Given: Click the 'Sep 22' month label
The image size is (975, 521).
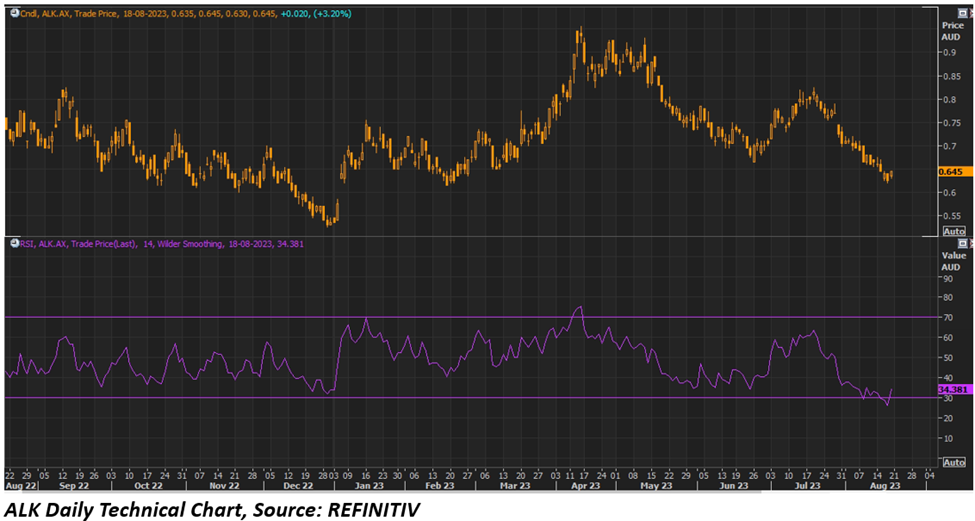Looking at the screenshot, I should coord(73,486).
